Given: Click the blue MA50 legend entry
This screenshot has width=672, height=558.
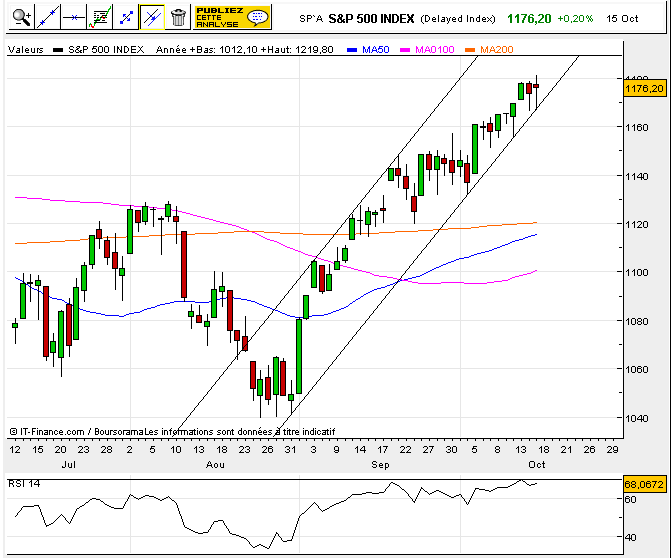Looking at the screenshot, I should (368, 50).
